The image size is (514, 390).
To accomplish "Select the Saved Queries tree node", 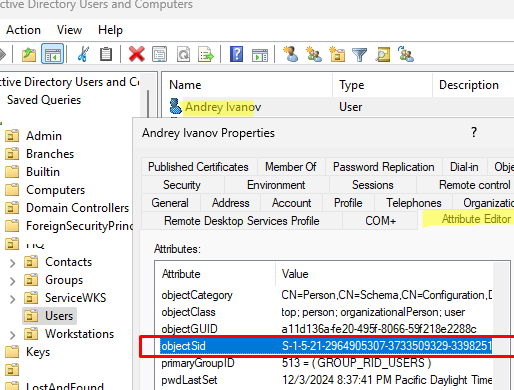I will click(x=44, y=100).
